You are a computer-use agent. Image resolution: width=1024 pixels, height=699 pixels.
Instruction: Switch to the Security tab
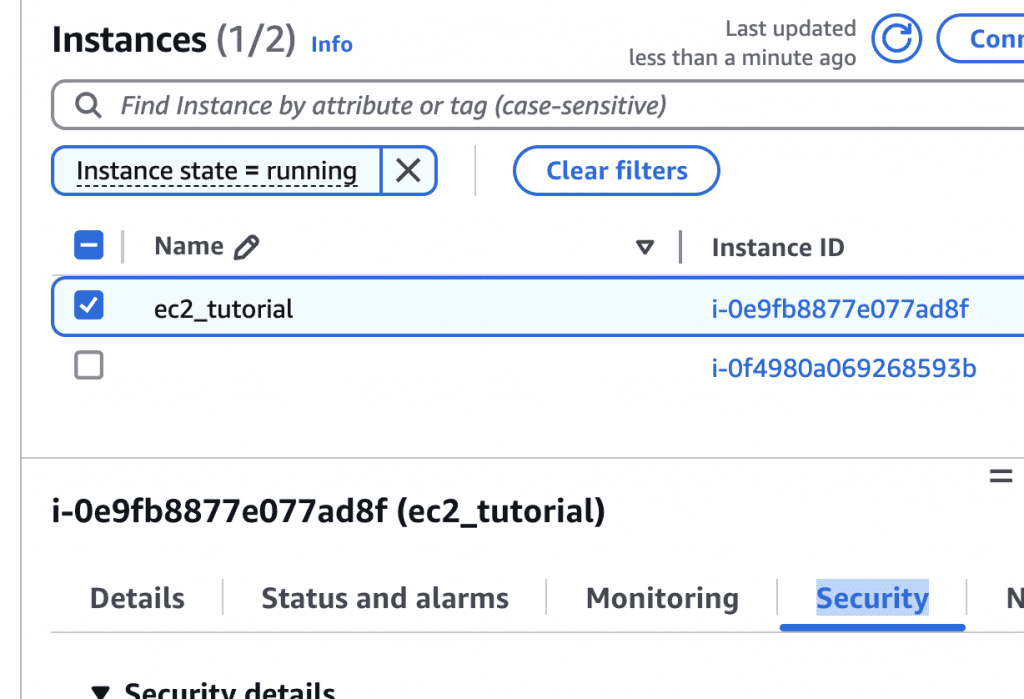pyautogui.click(x=871, y=597)
